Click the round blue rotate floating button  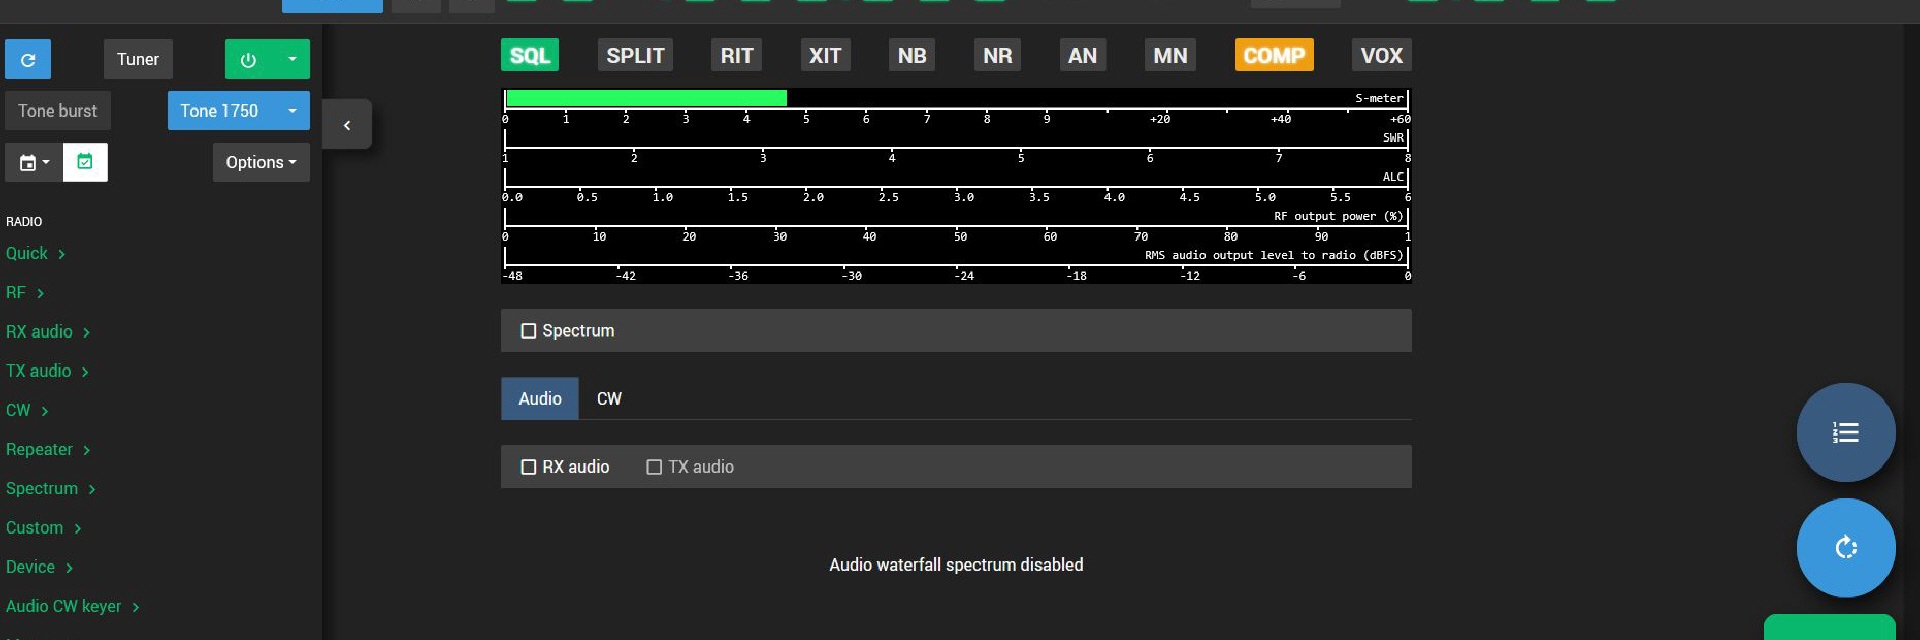click(x=1845, y=547)
